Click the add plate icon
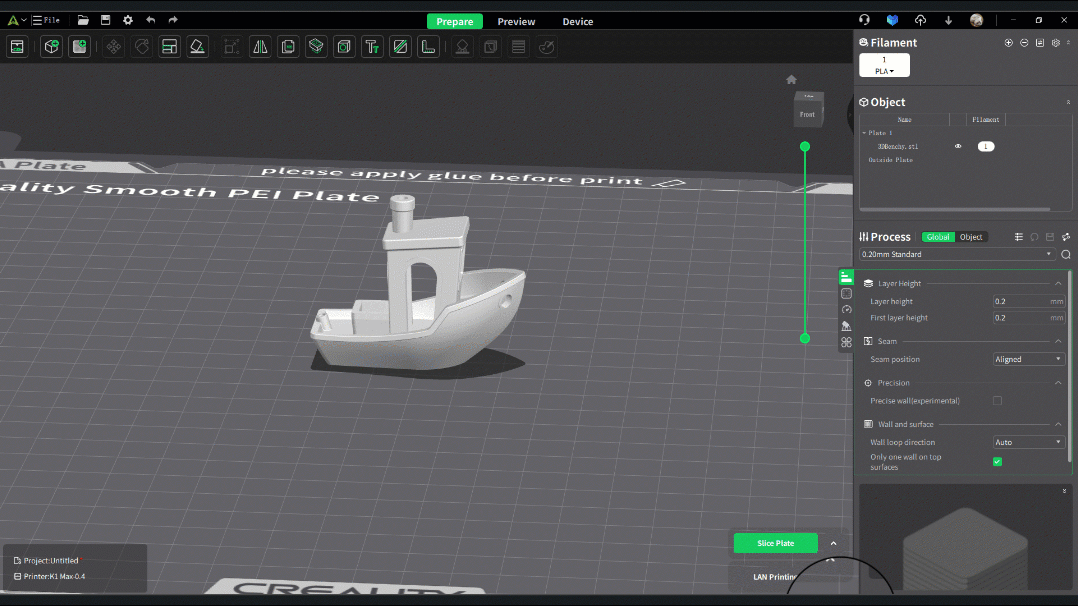Image resolution: width=1078 pixels, height=606 pixels. click(x=80, y=47)
